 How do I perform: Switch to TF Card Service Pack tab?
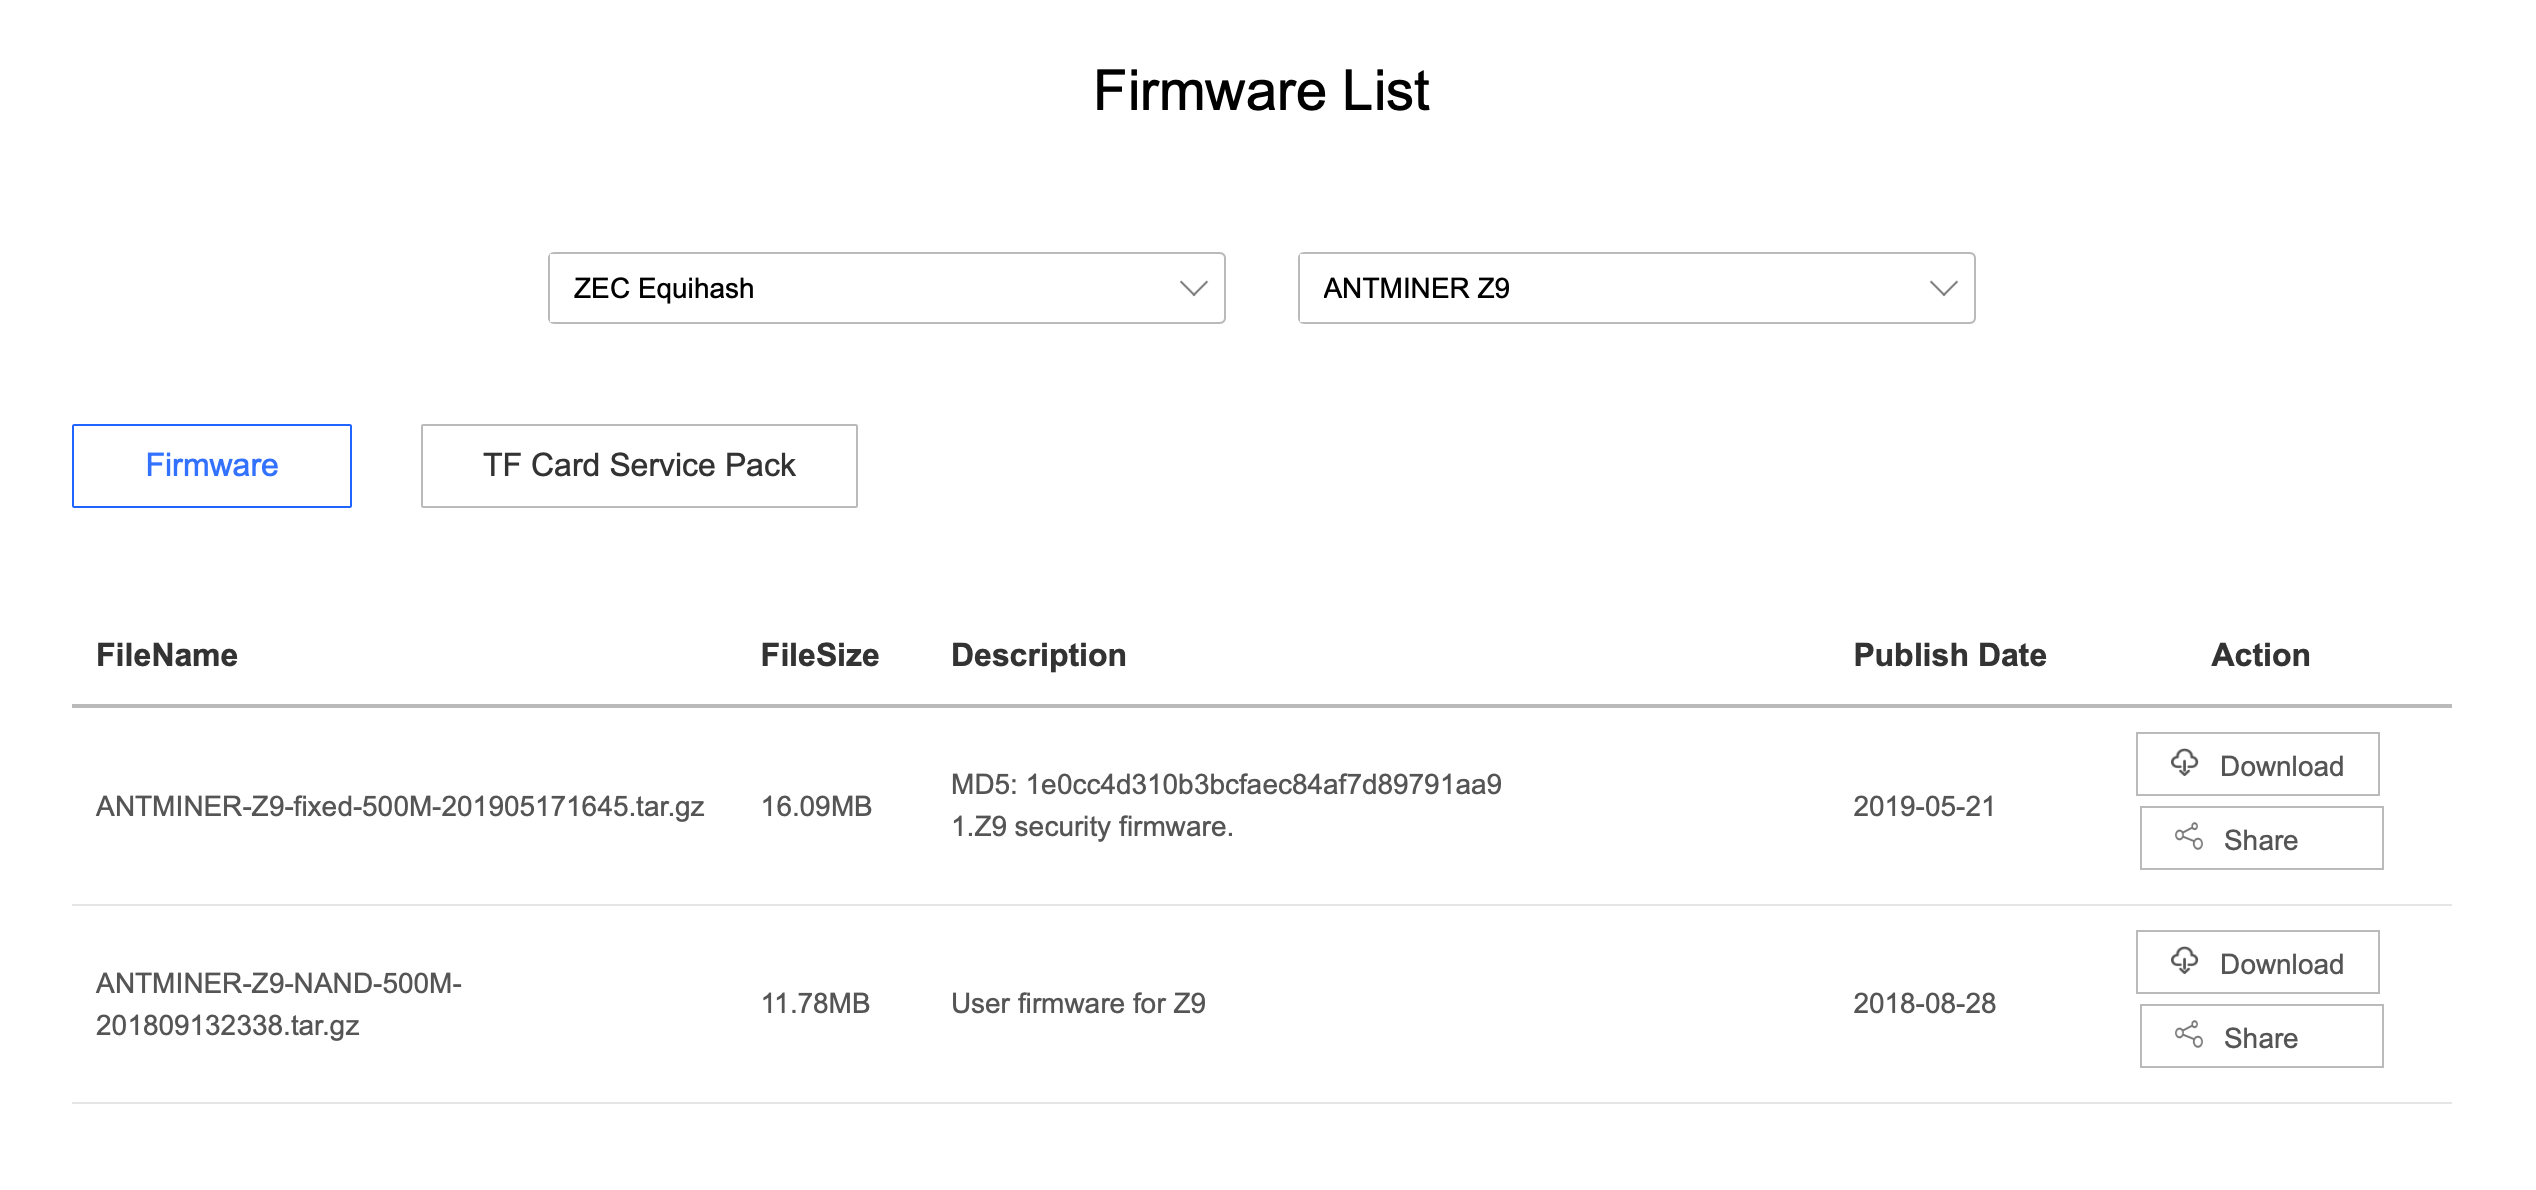coord(639,466)
